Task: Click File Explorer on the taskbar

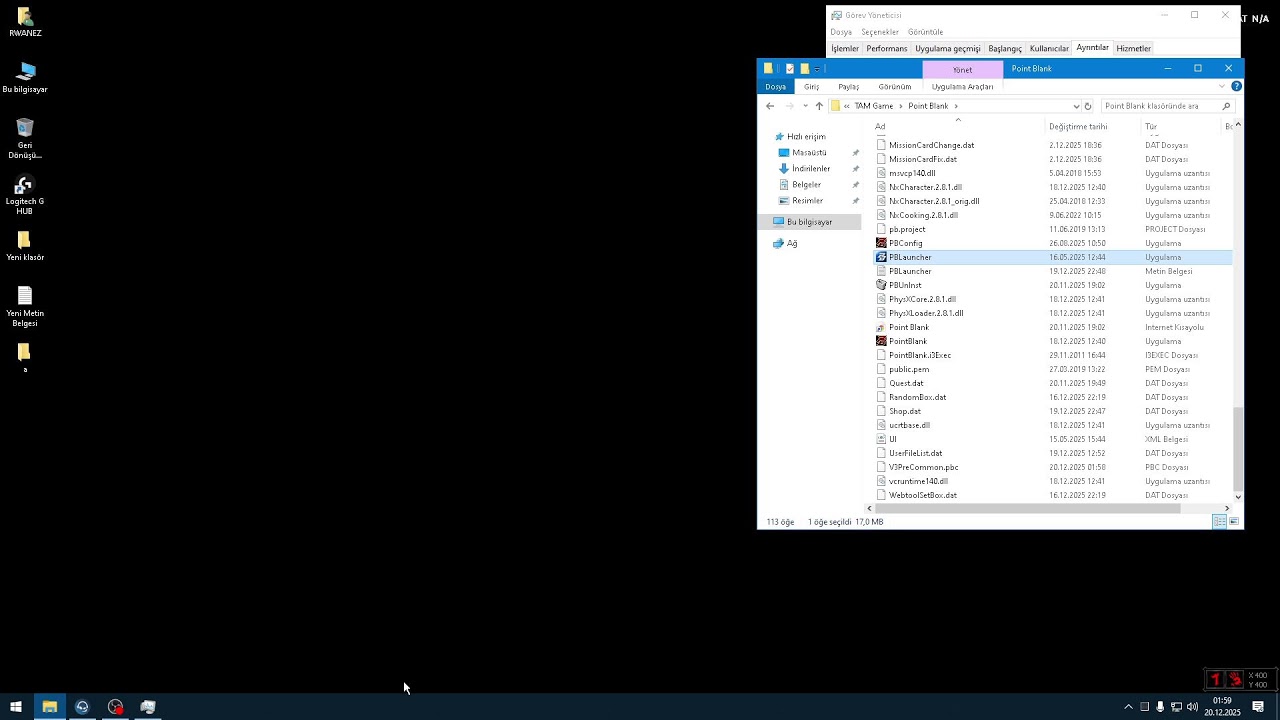Action: pos(49,707)
